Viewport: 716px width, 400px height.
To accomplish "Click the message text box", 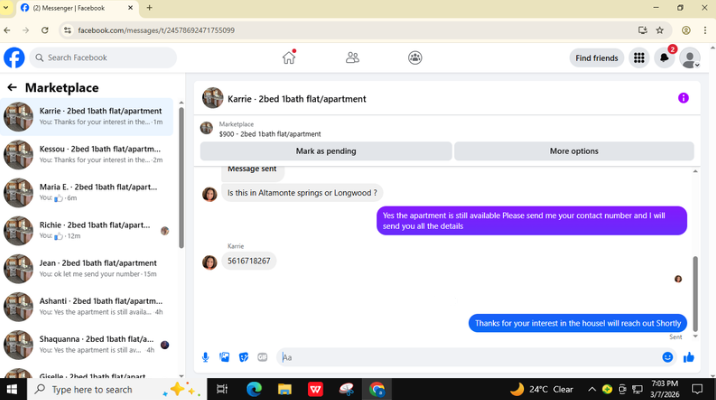I will pos(468,357).
